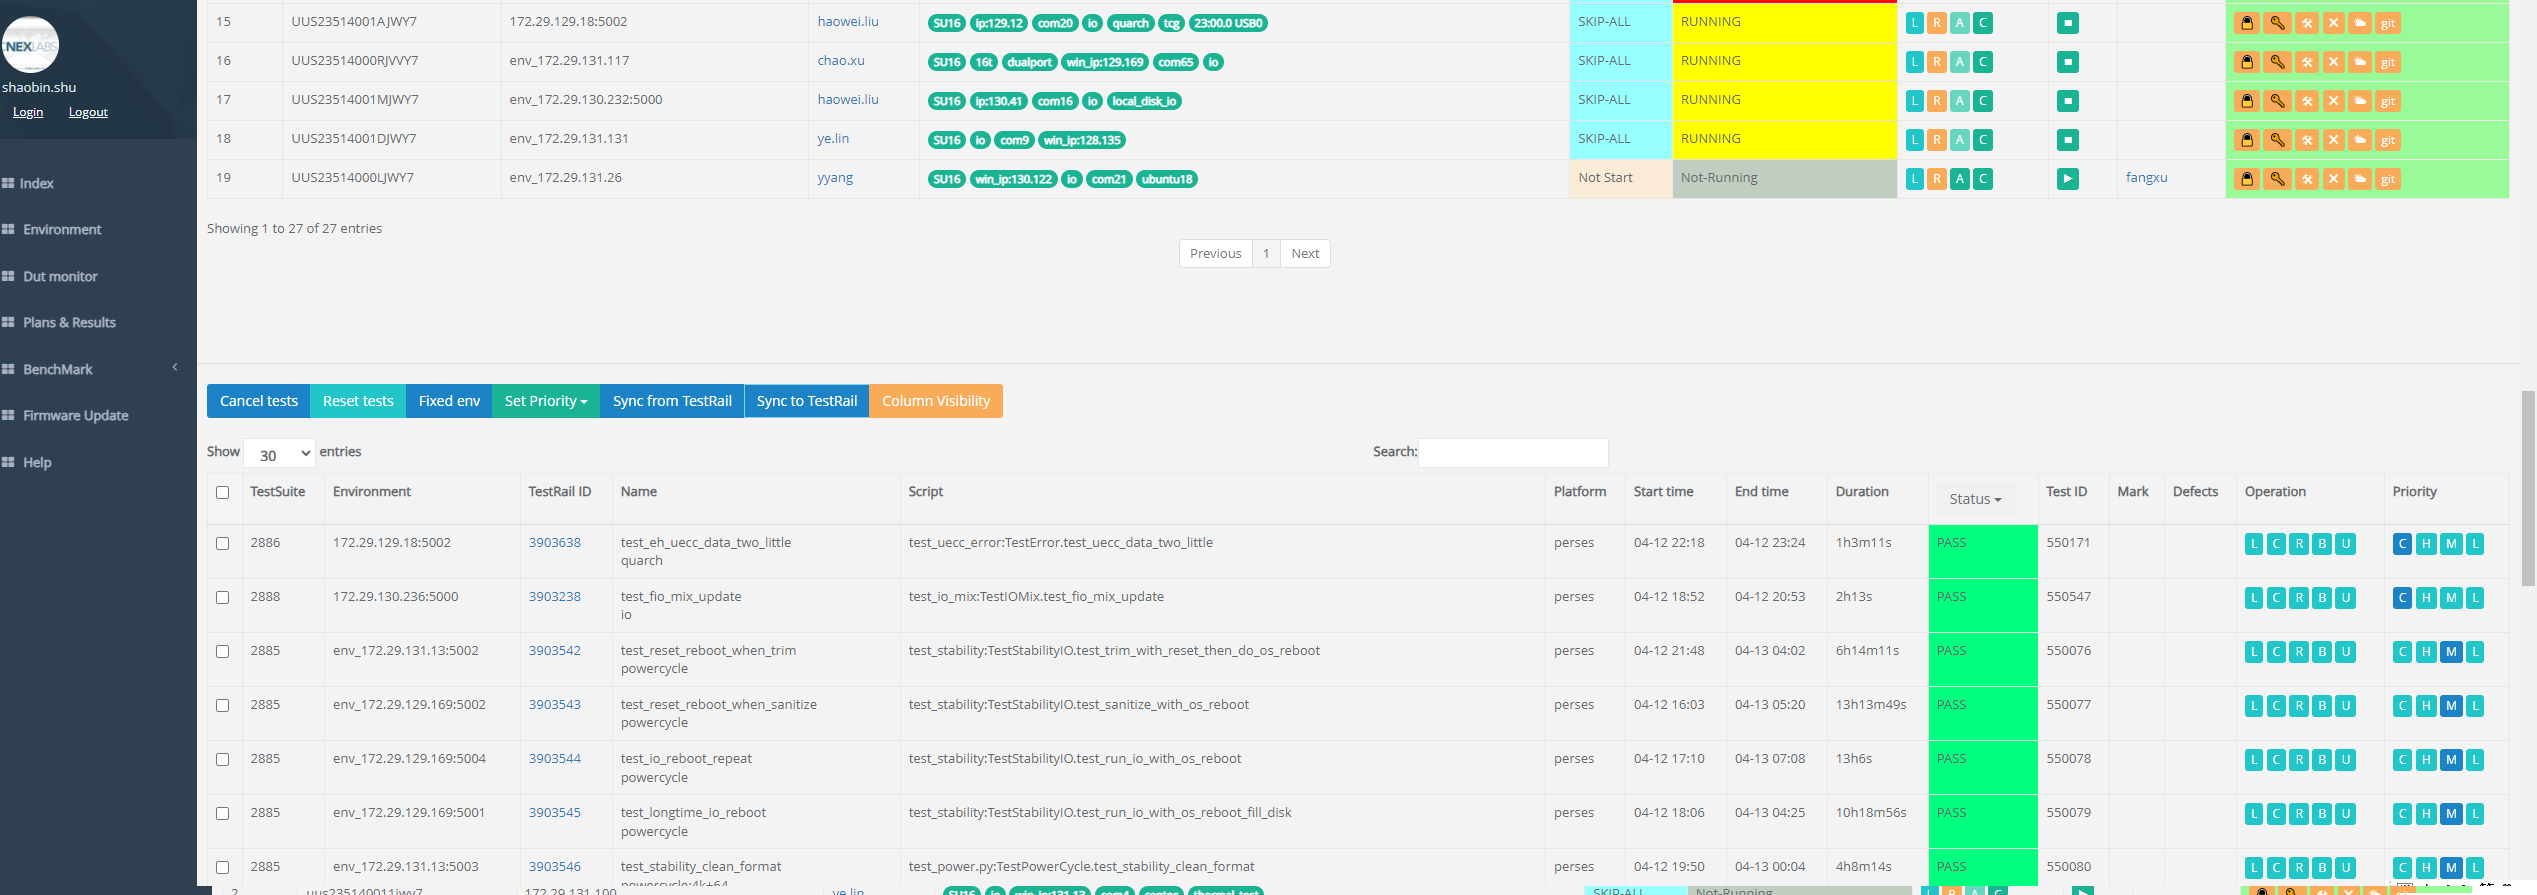The image size is (2537, 895).
Task: Check the row for test_reset_reboot_when_trim
Action: (223, 652)
